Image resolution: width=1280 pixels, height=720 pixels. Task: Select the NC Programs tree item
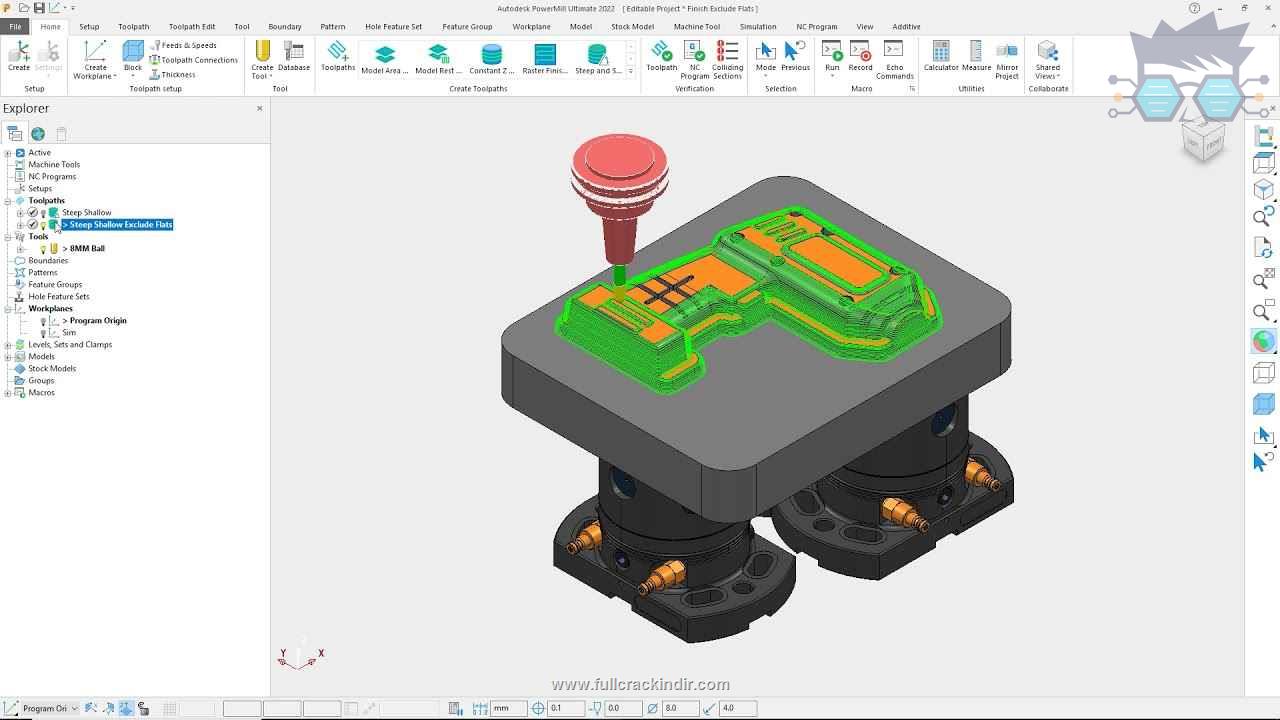pos(52,177)
